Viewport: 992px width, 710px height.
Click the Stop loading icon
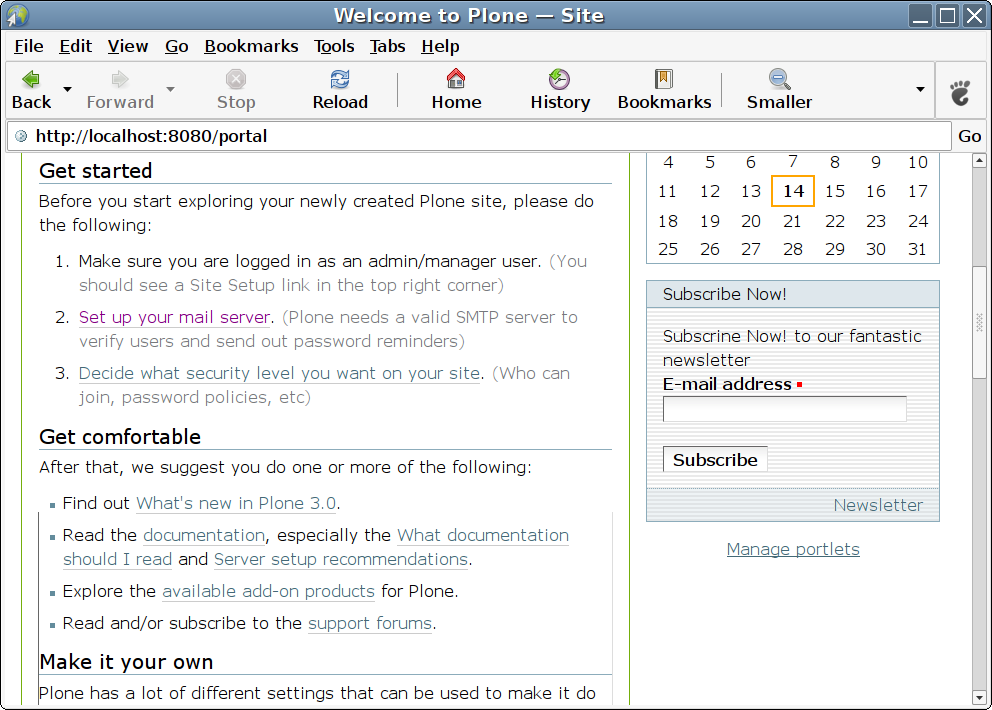pyautogui.click(x=236, y=79)
